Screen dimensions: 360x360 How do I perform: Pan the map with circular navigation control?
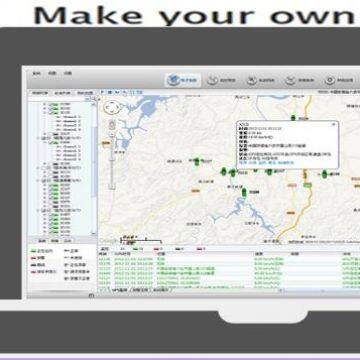click(110, 108)
